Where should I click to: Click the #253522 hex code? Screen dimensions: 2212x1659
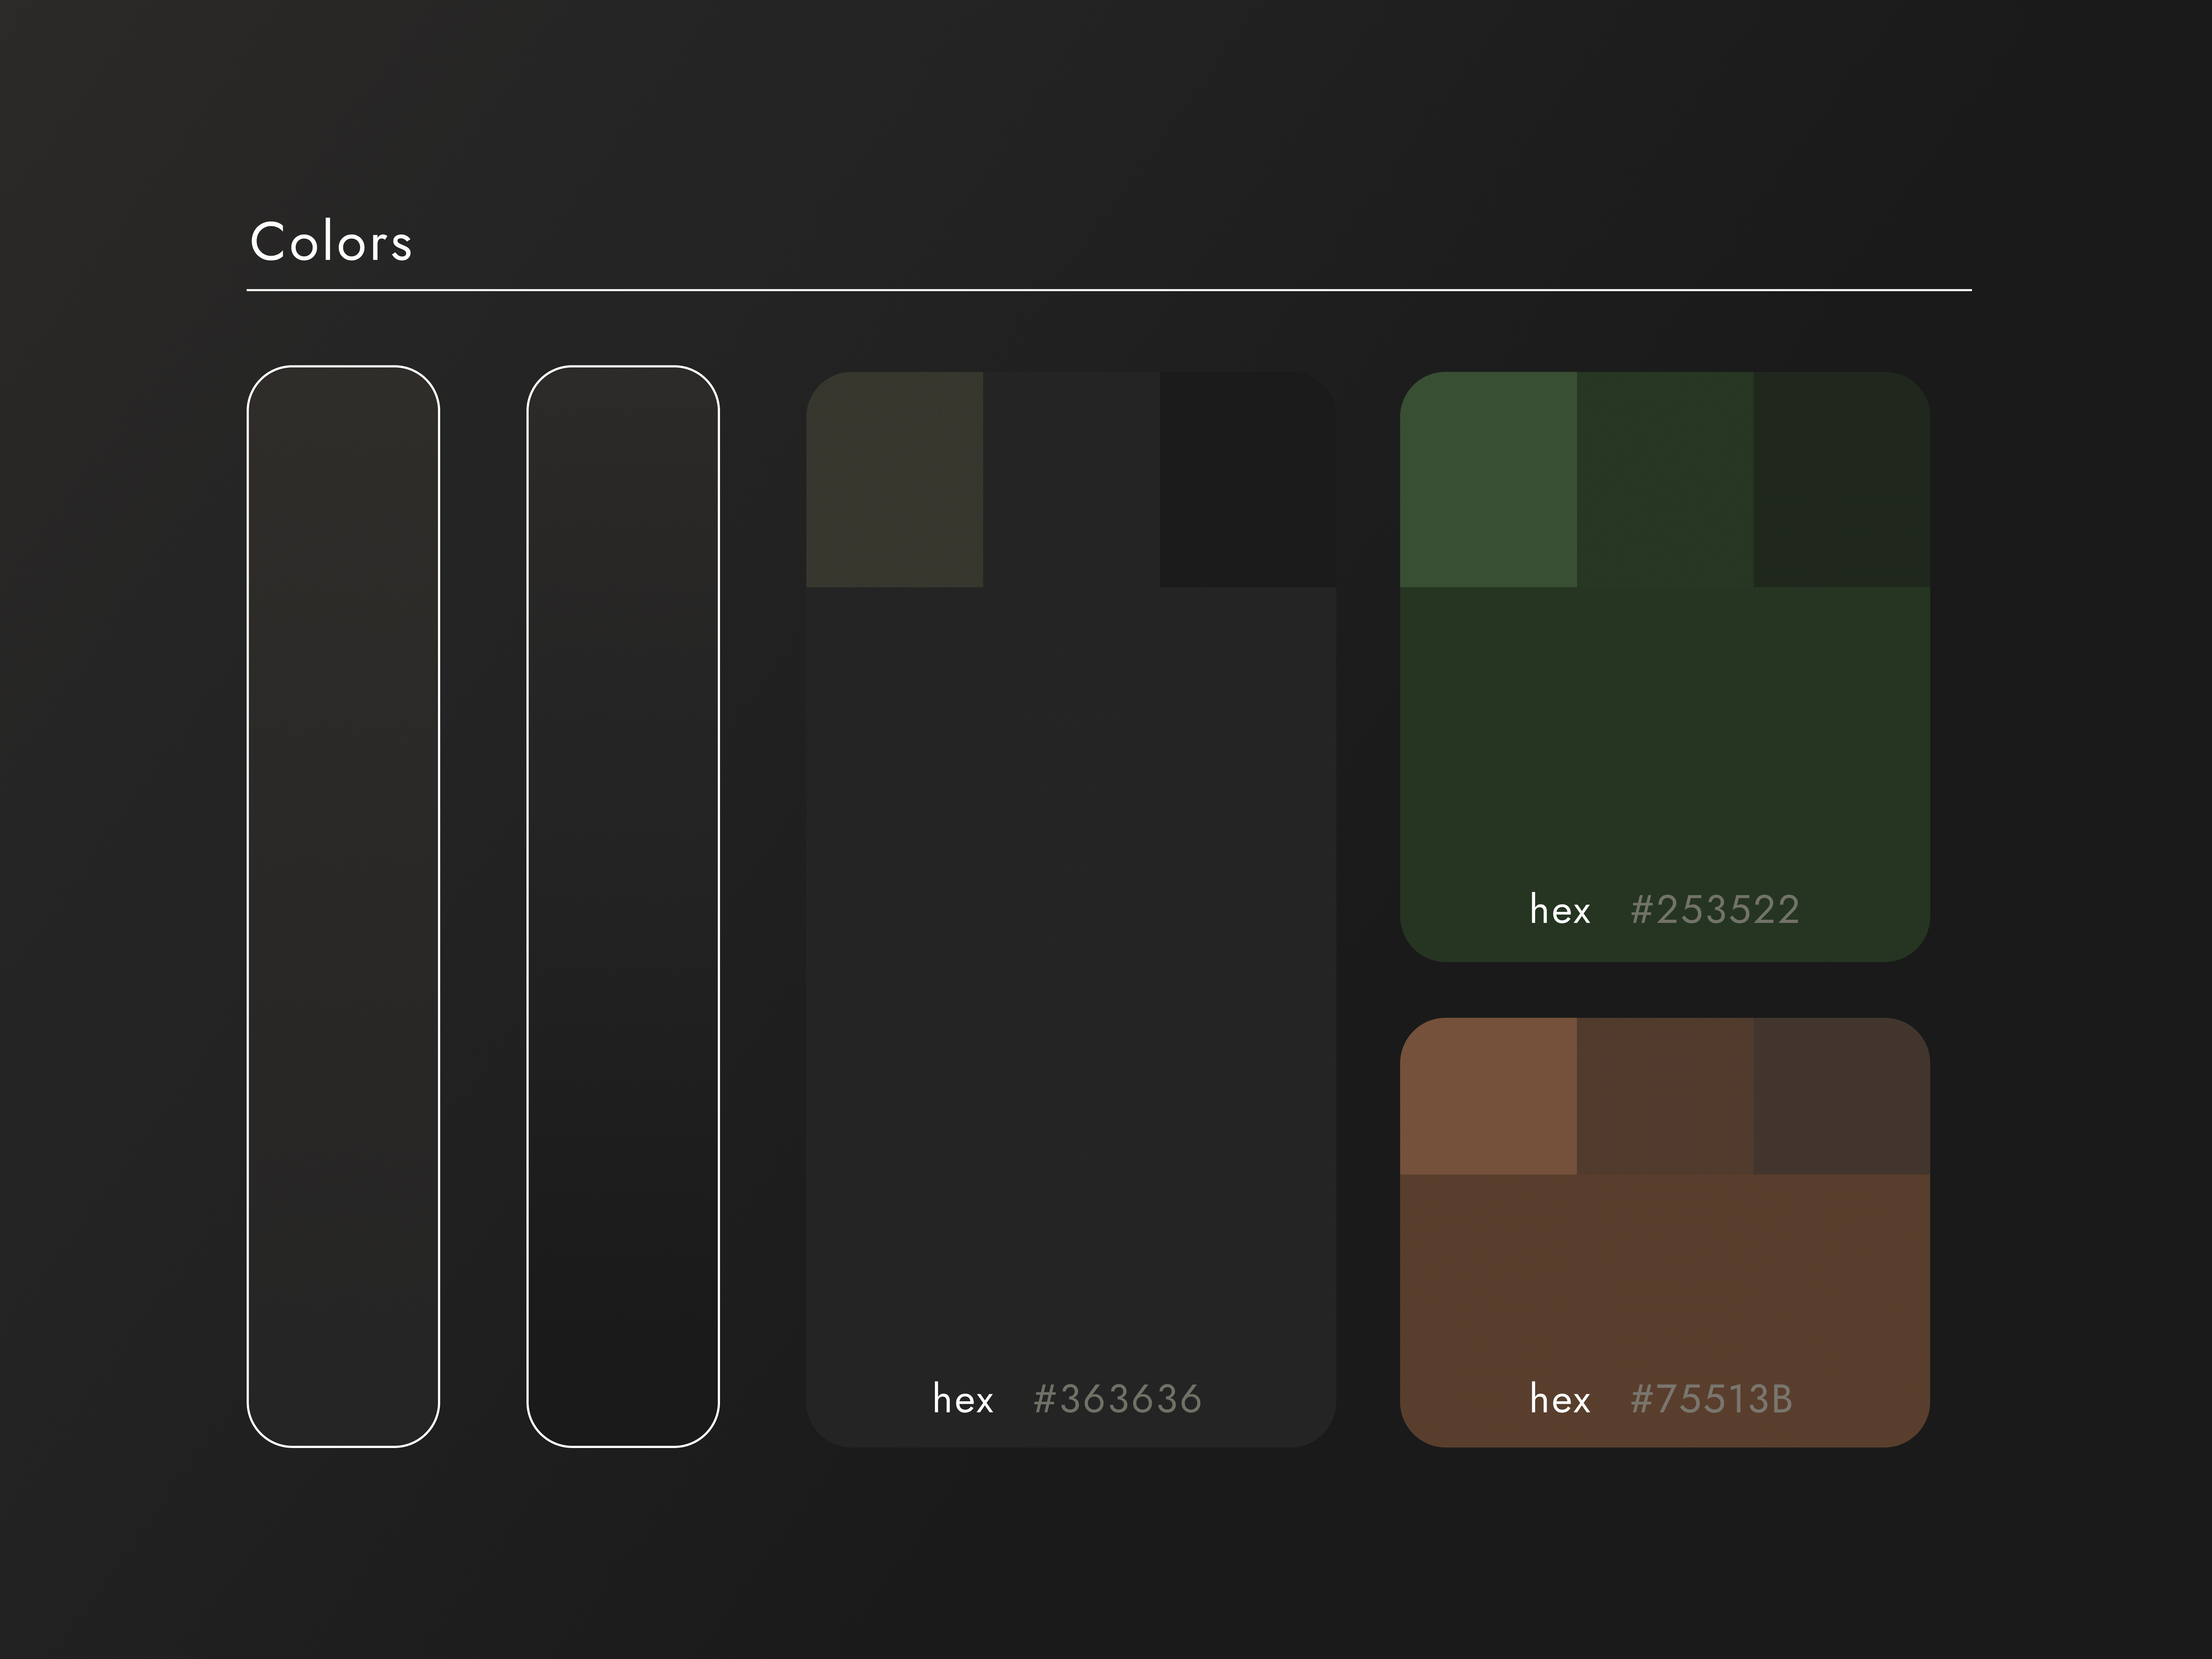(x=1714, y=910)
